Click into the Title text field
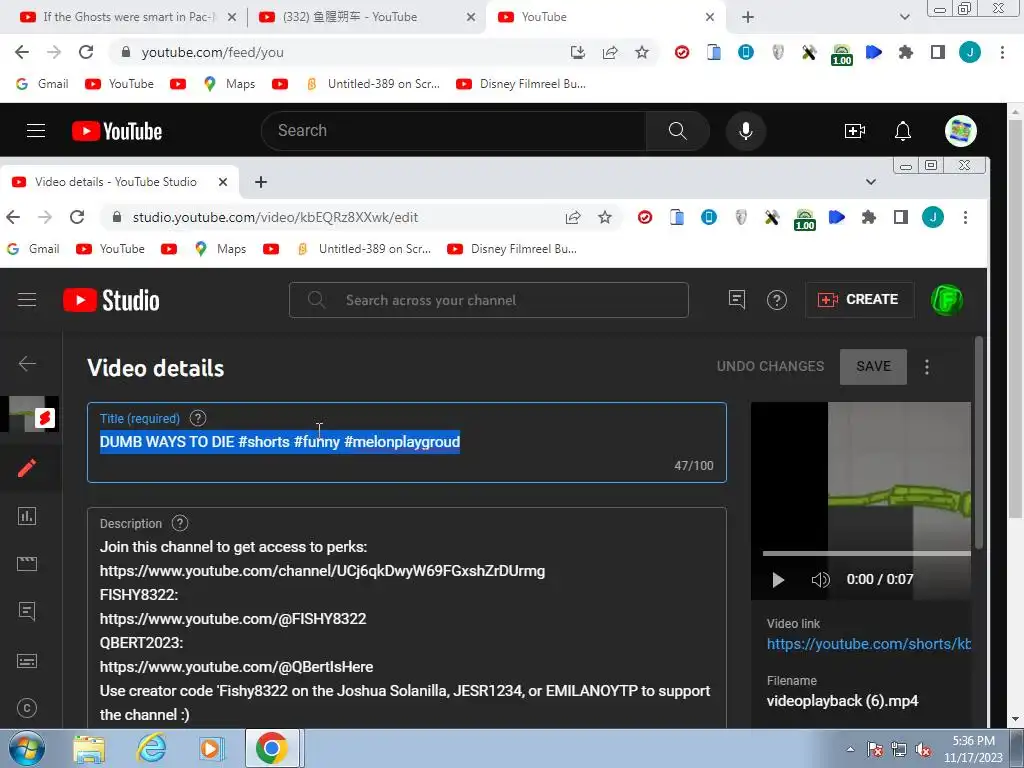This screenshot has width=1024, height=768. tap(407, 443)
